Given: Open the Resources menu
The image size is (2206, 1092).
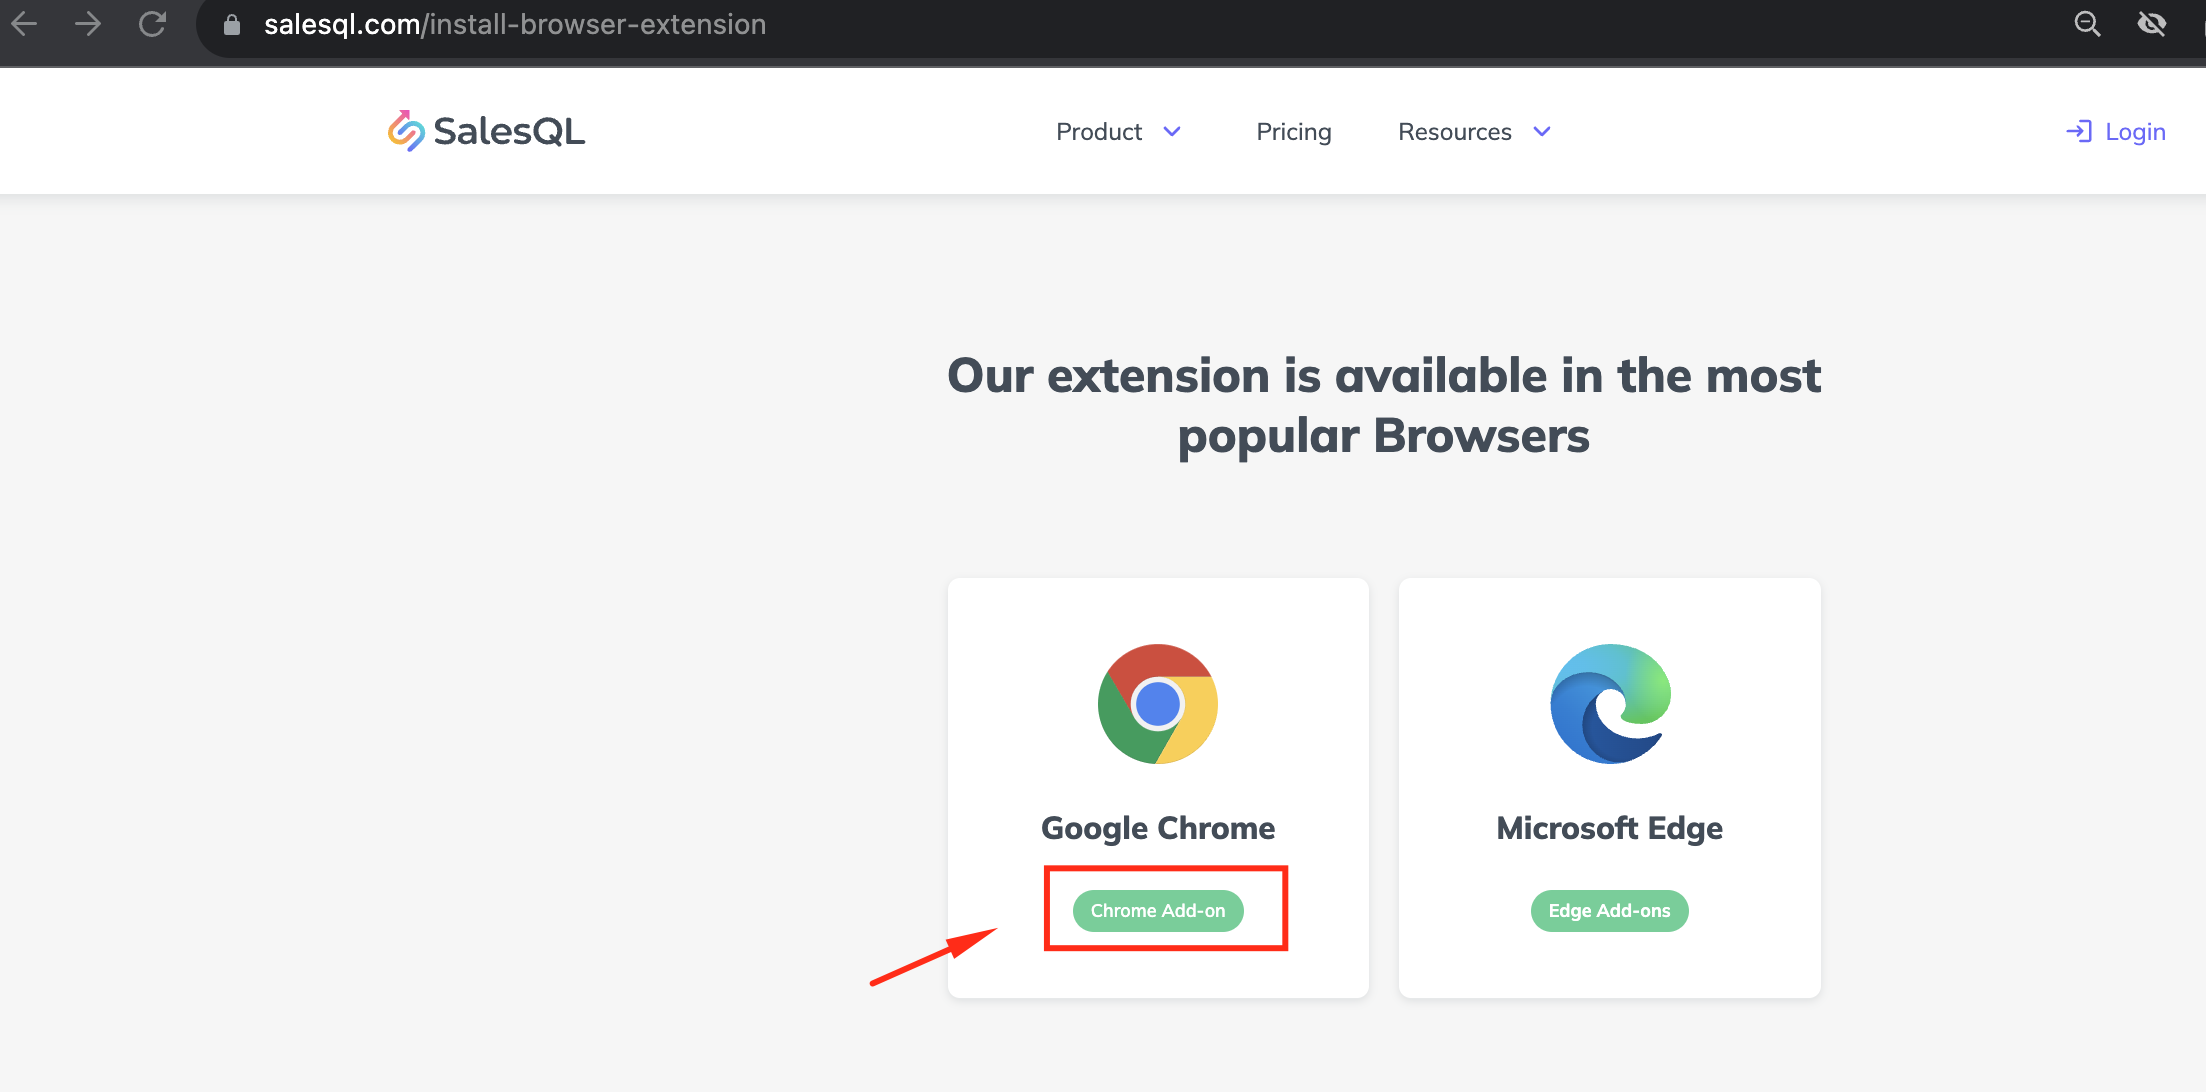Looking at the screenshot, I should click(1475, 132).
